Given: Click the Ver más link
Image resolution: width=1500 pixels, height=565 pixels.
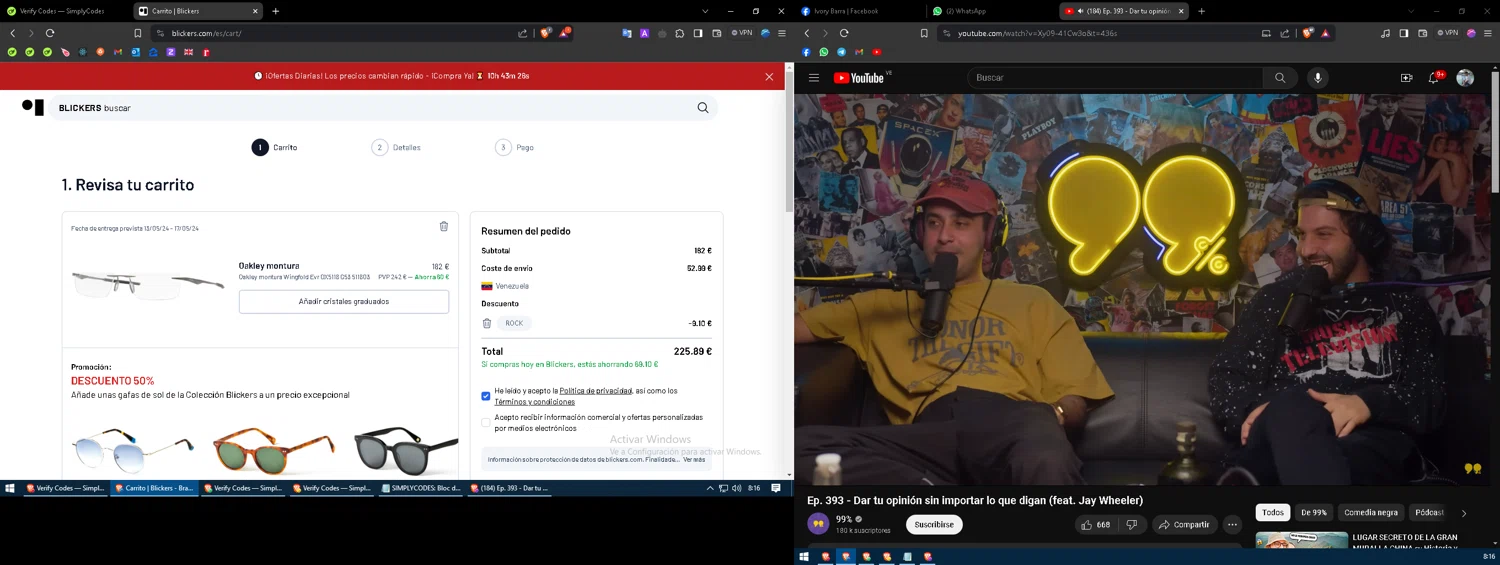Looking at the screenshot, I should pyautogui.click(x=694, y=460).
